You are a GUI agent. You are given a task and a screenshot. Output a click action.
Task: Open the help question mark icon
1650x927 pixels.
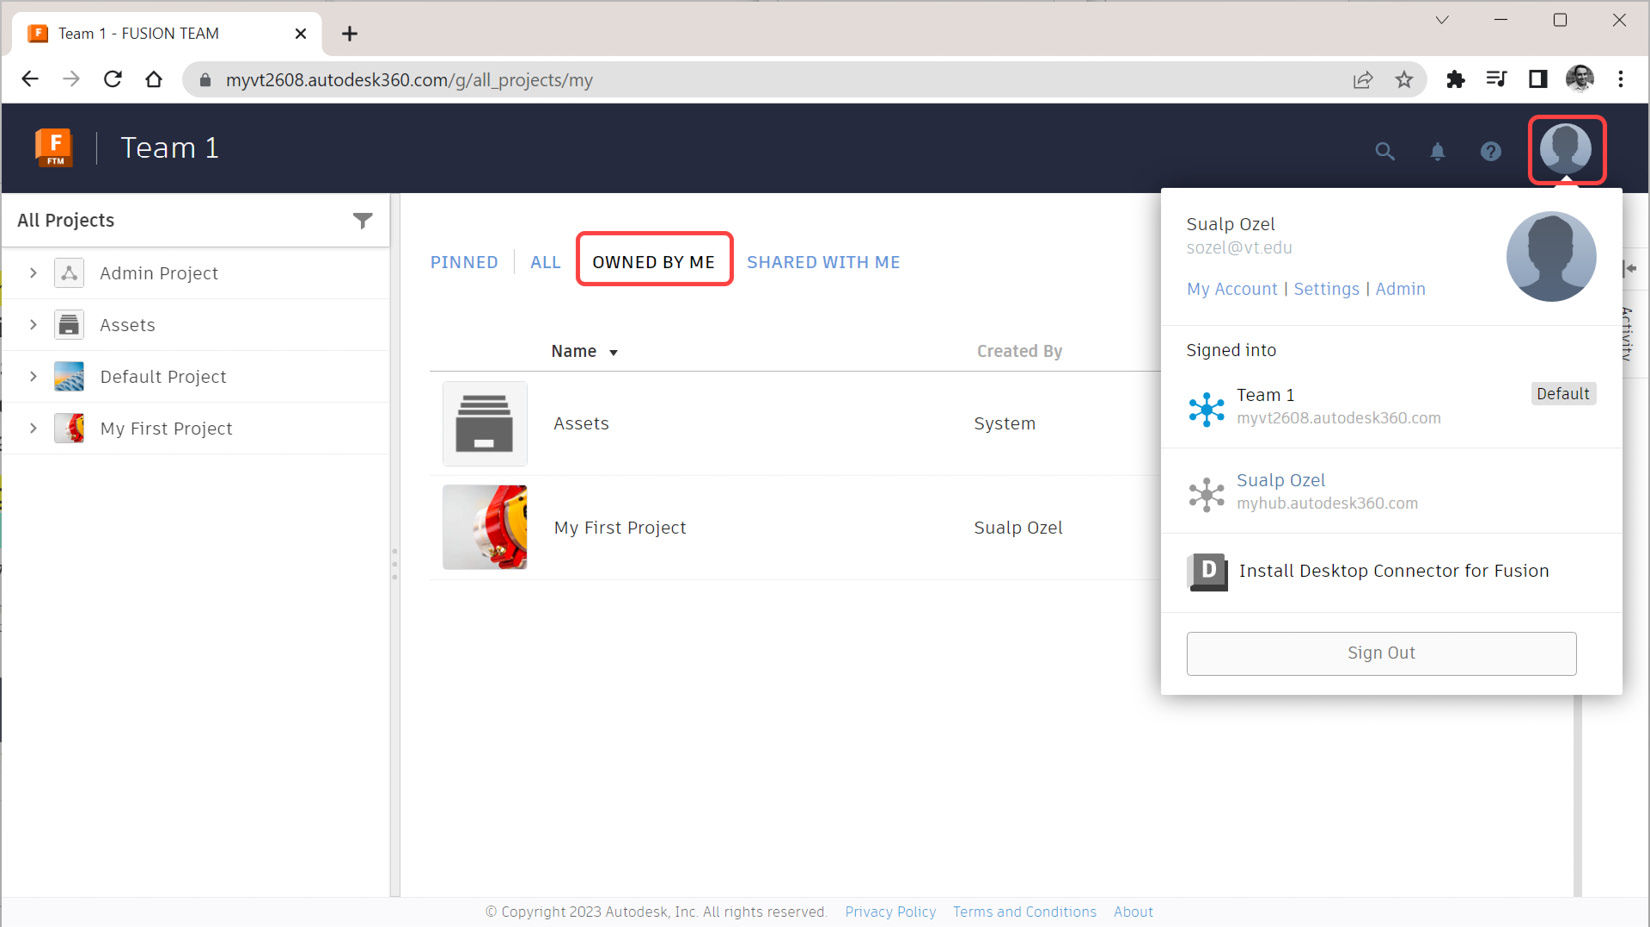tap(1490, 151)
